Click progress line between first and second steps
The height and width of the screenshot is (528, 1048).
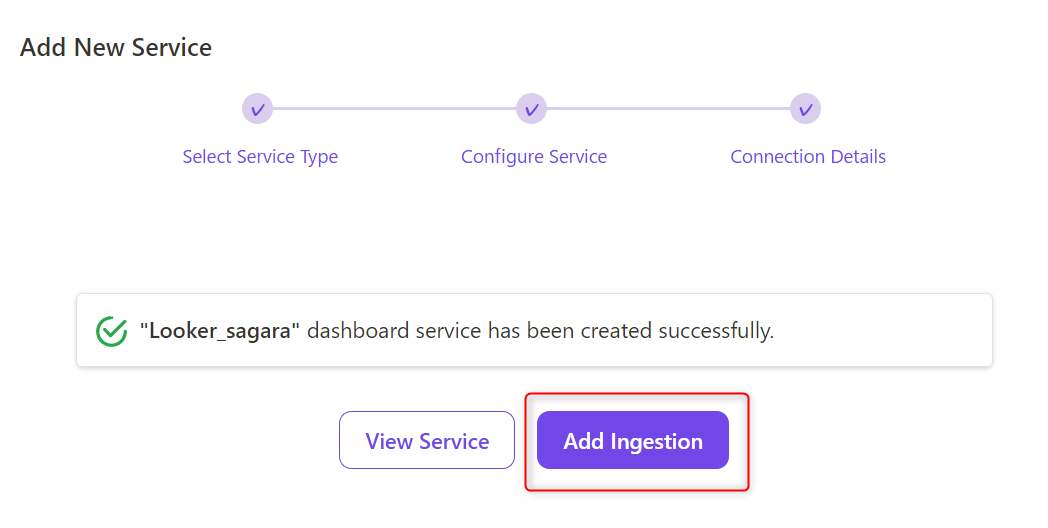(x=394, y=109)
